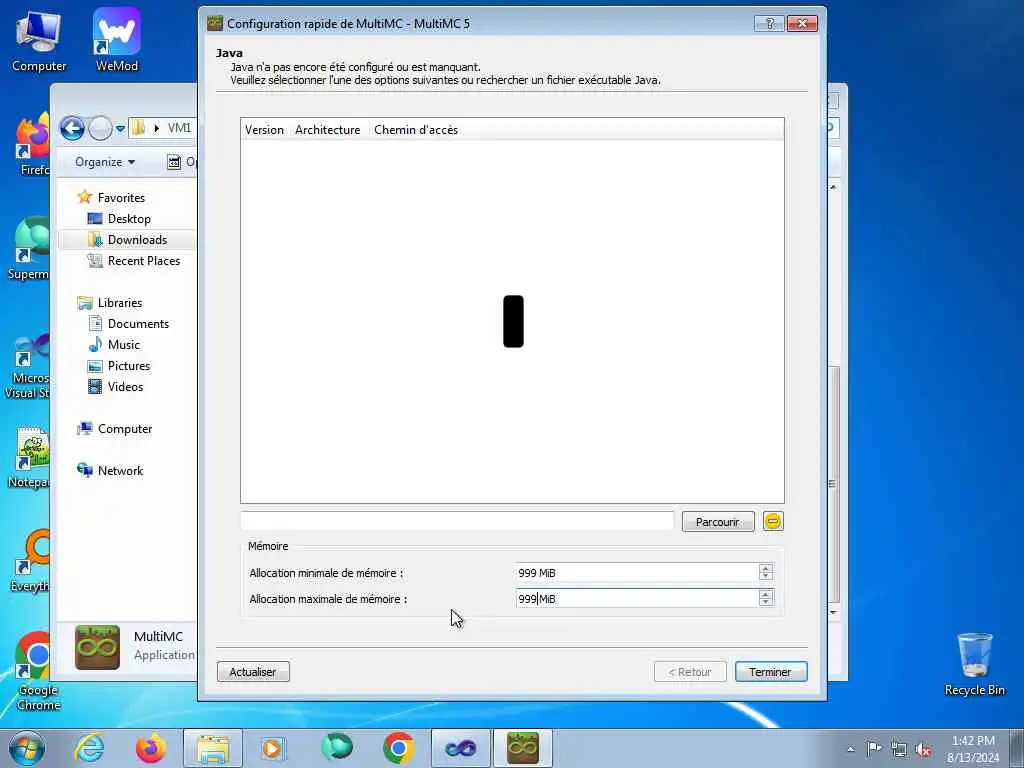This screenshot has height=768, width=1024.
Task: Select Favorites in Explorer navigation pane
Action: tap(121, 197)
